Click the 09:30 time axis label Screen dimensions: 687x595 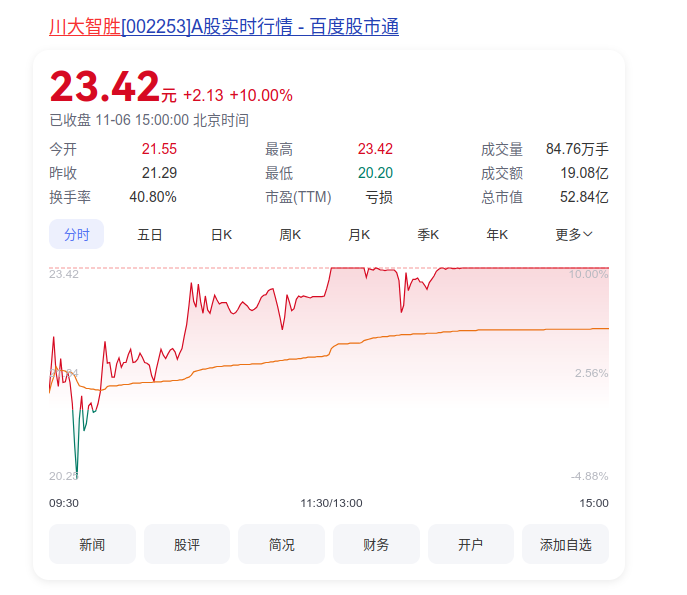pos(64,503)
